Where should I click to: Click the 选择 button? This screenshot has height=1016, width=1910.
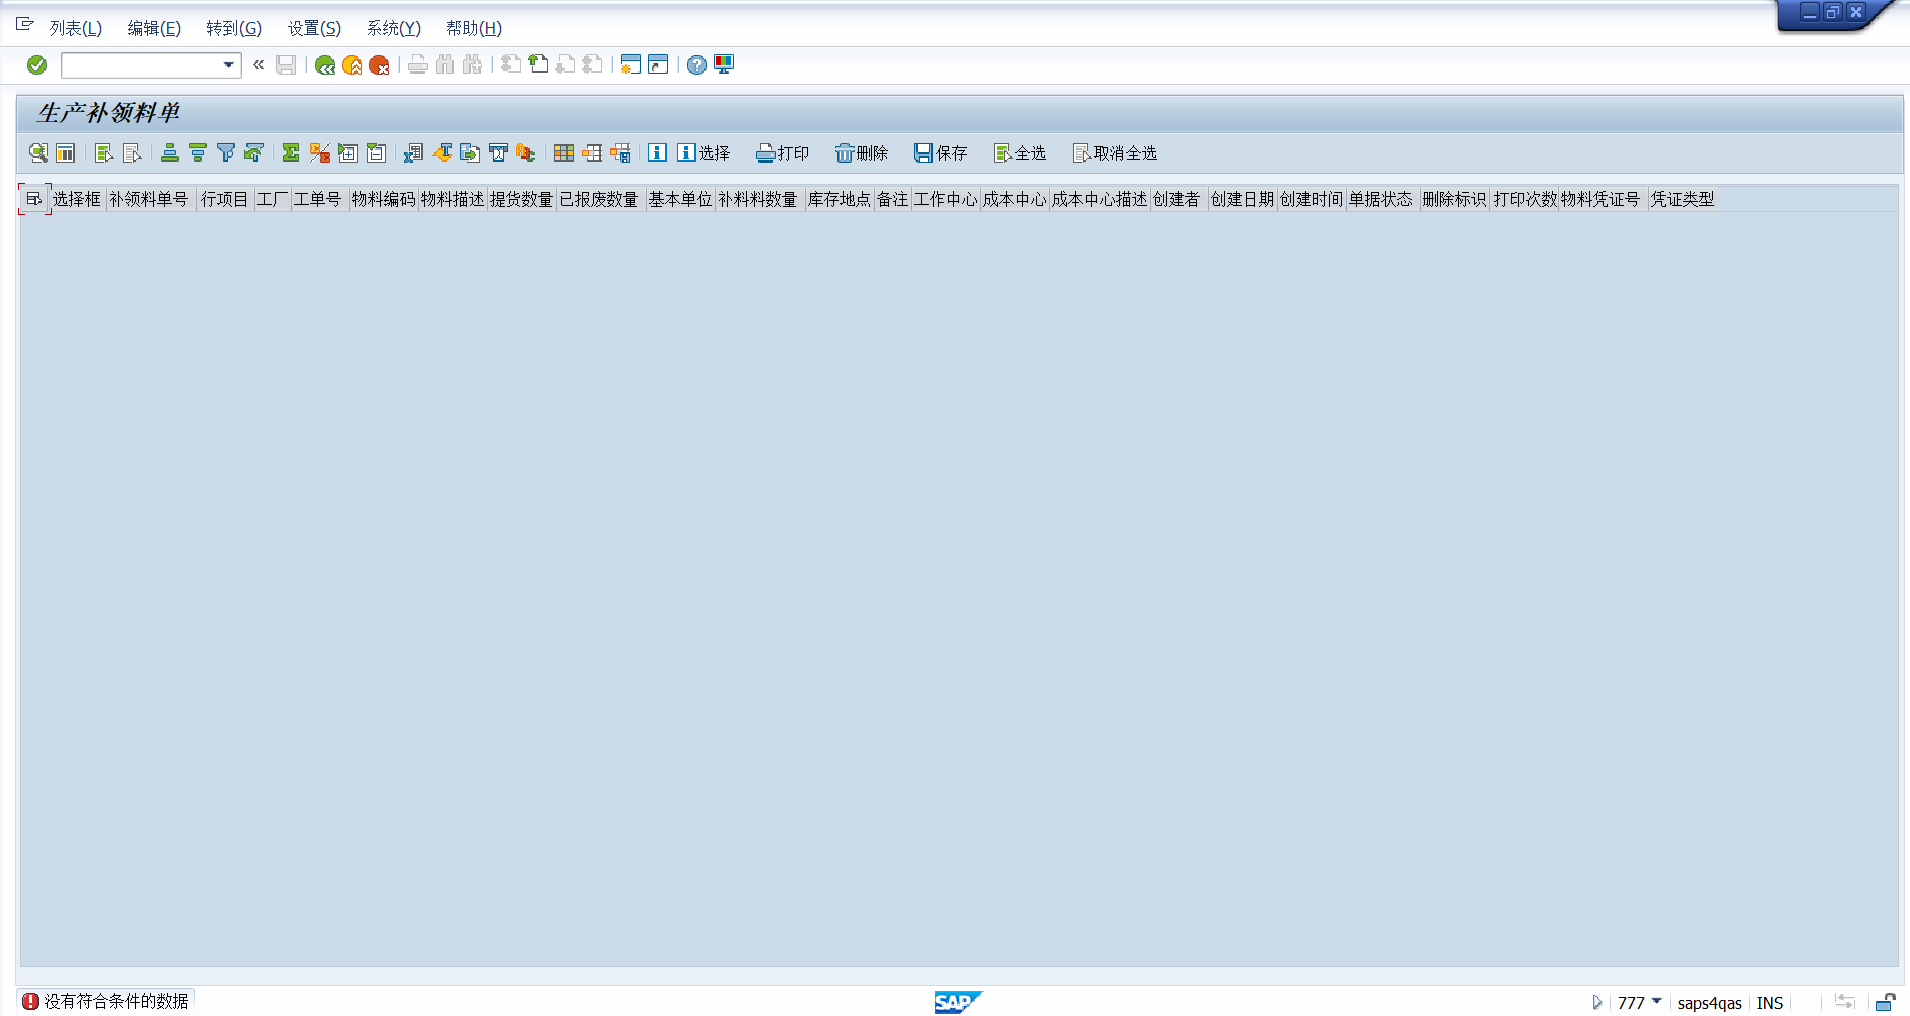(704, 153)
